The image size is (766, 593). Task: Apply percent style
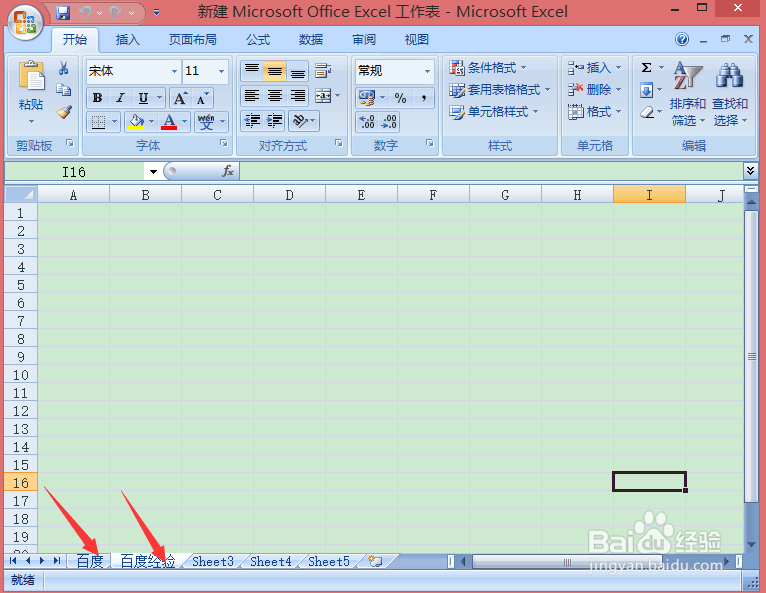click(400, 98)
